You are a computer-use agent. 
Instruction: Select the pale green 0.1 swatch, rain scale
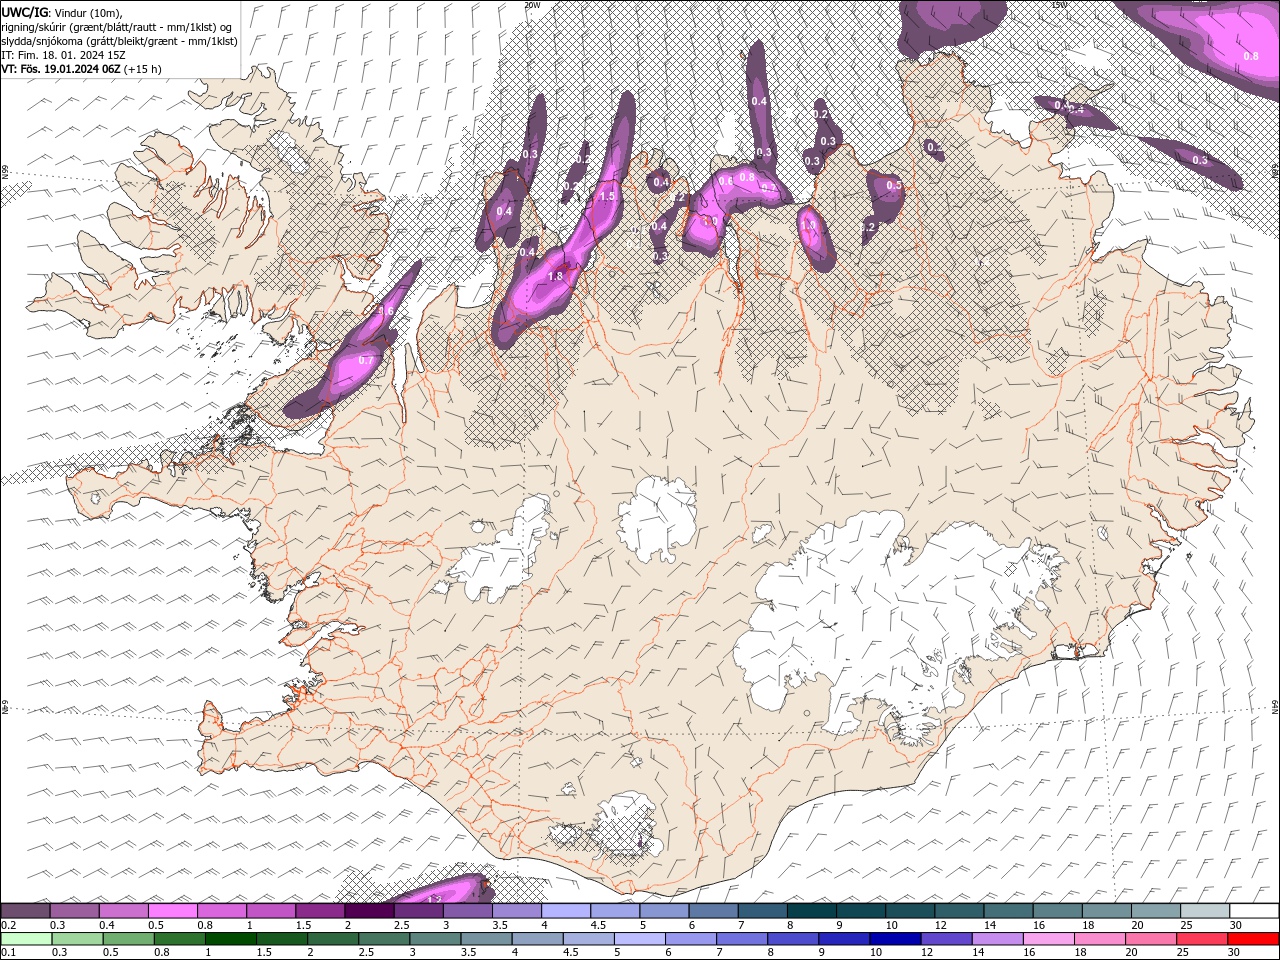pos(26,939)
